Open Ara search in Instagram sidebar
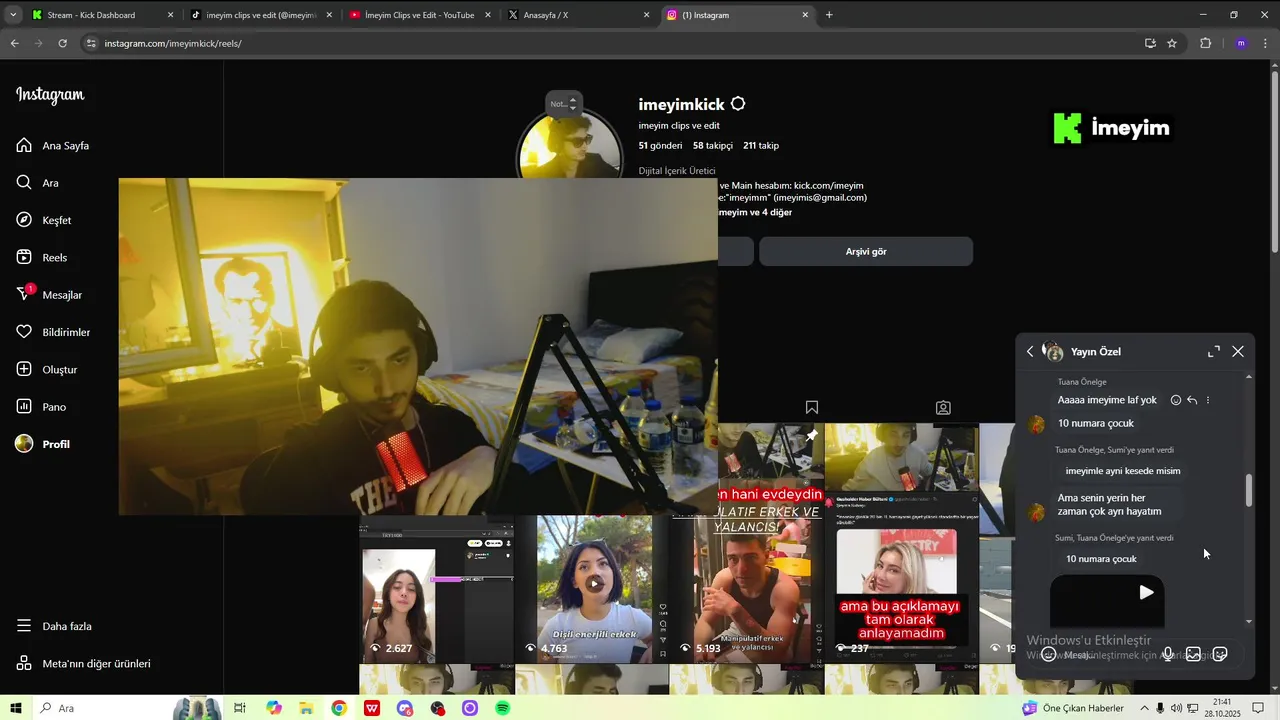The width and height of the screenshot is (1280, 720). [38, 183]
